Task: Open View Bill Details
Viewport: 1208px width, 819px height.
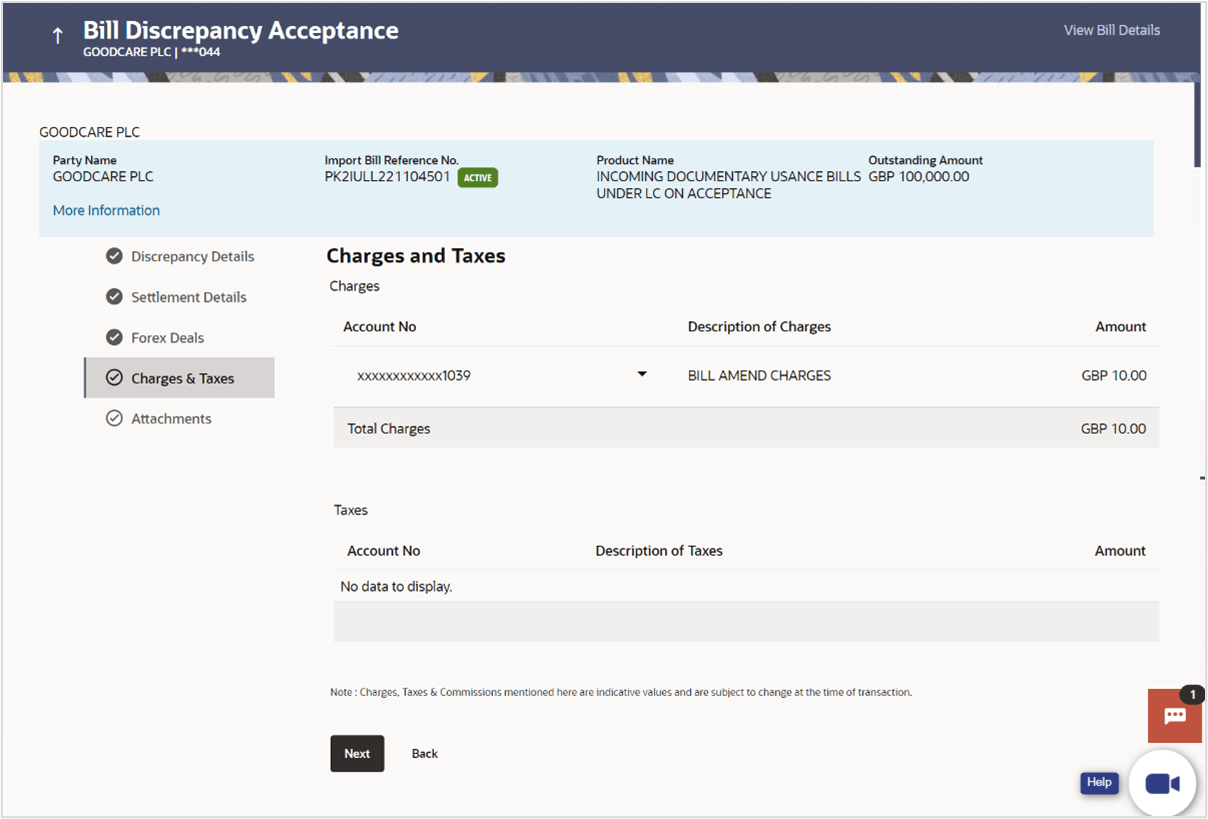Action: pos(1111,30)
